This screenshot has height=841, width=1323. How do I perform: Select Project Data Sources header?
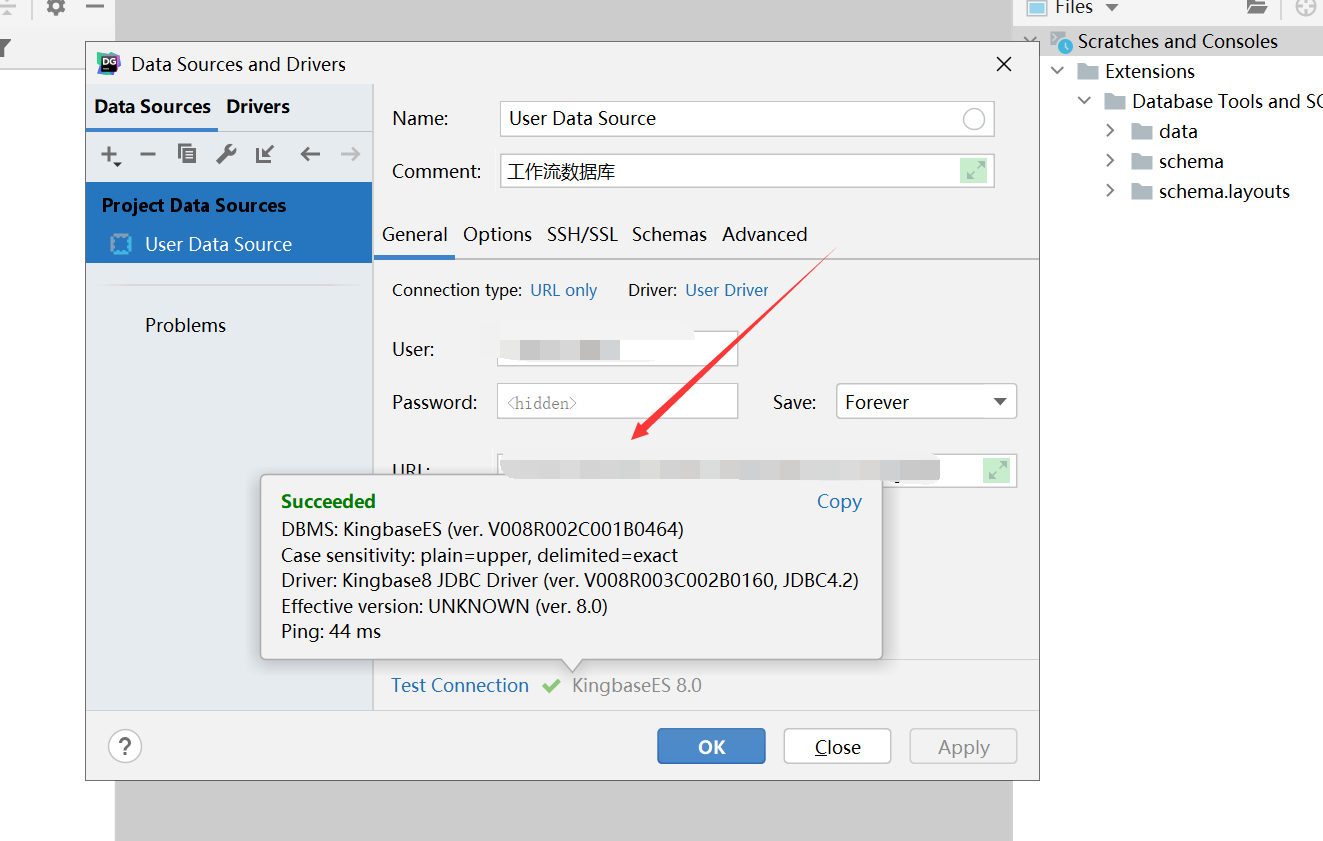pos(194,206)
